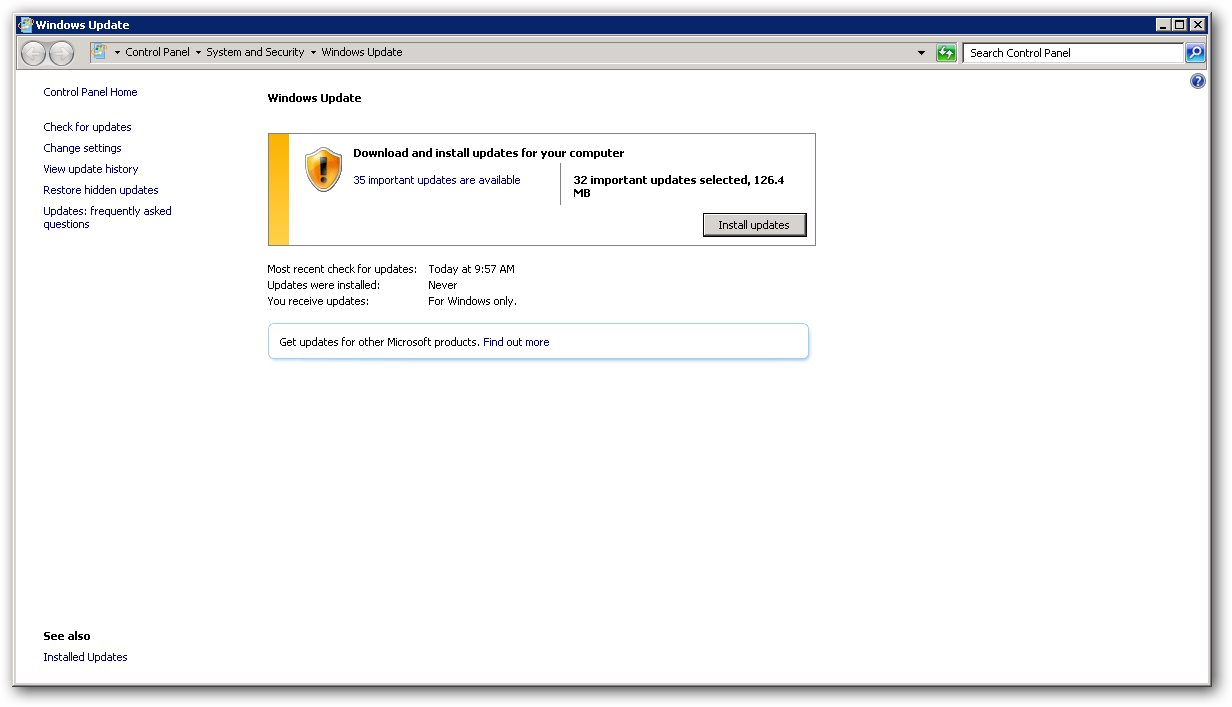The height and width of the screenshot is (707, 1232).
Task: Expand dropdown arrow after System and Security
Action: [x=313, y=53]
